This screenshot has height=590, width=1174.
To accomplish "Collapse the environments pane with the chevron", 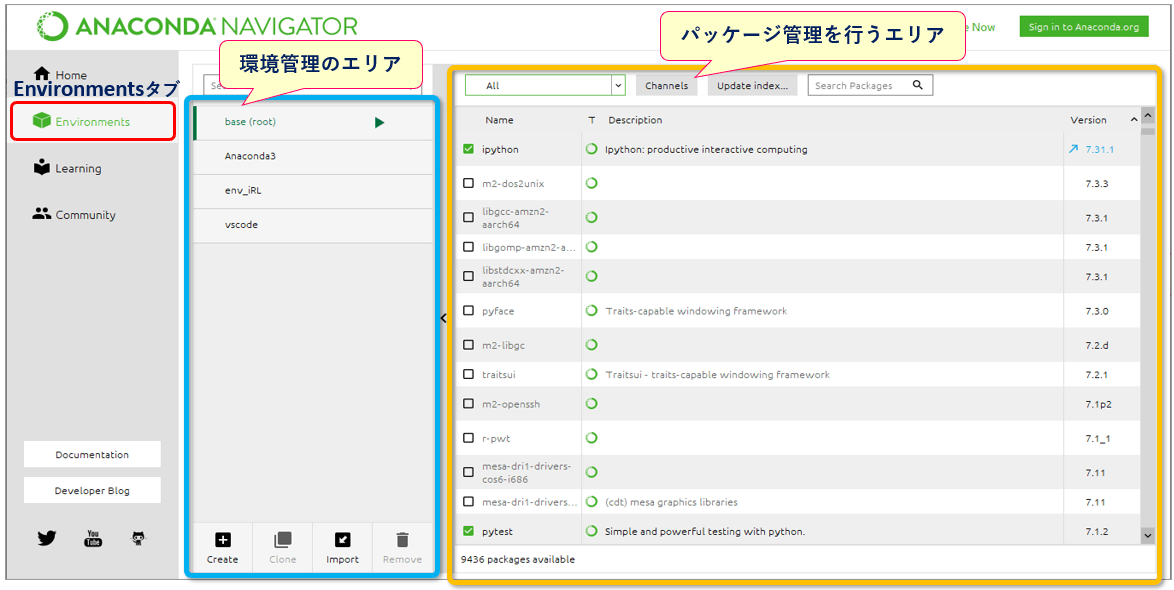I will click(x=442, y=318).
